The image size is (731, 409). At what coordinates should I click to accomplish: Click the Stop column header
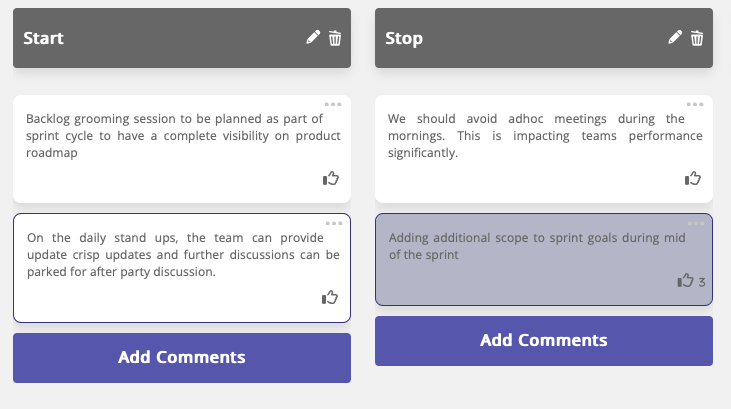(510, 38)
